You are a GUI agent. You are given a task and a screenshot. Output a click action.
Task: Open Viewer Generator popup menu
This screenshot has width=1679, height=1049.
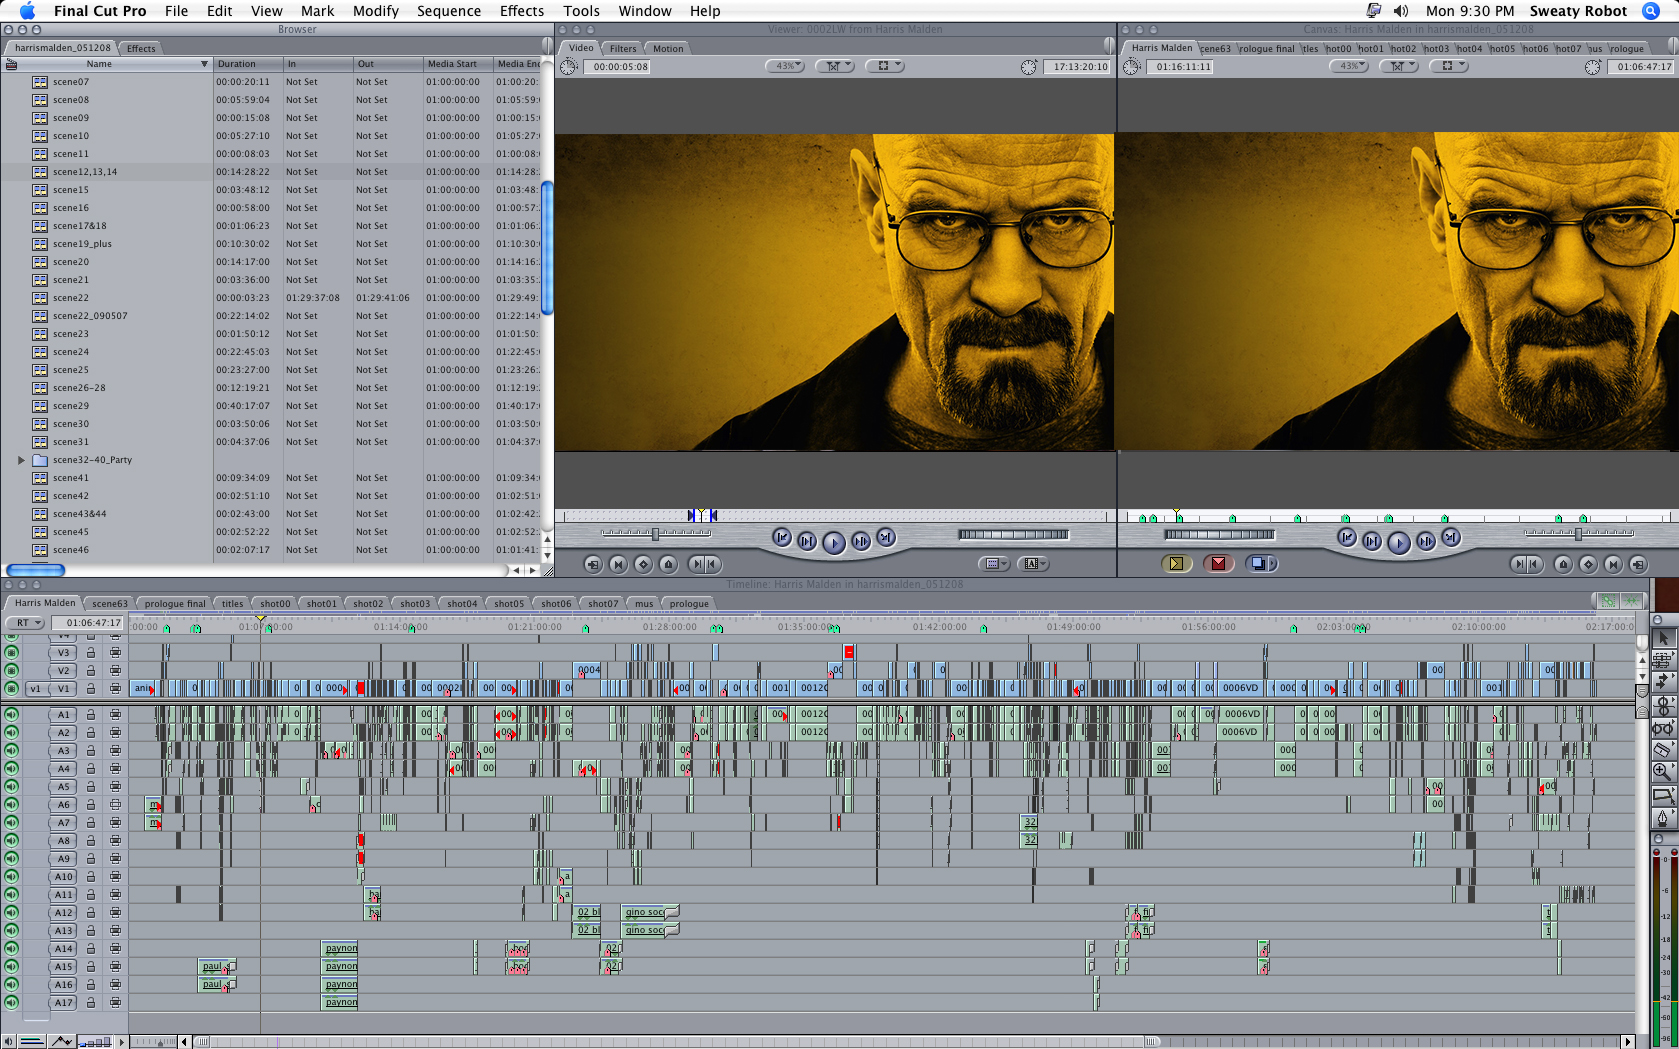pos(1033,564)
